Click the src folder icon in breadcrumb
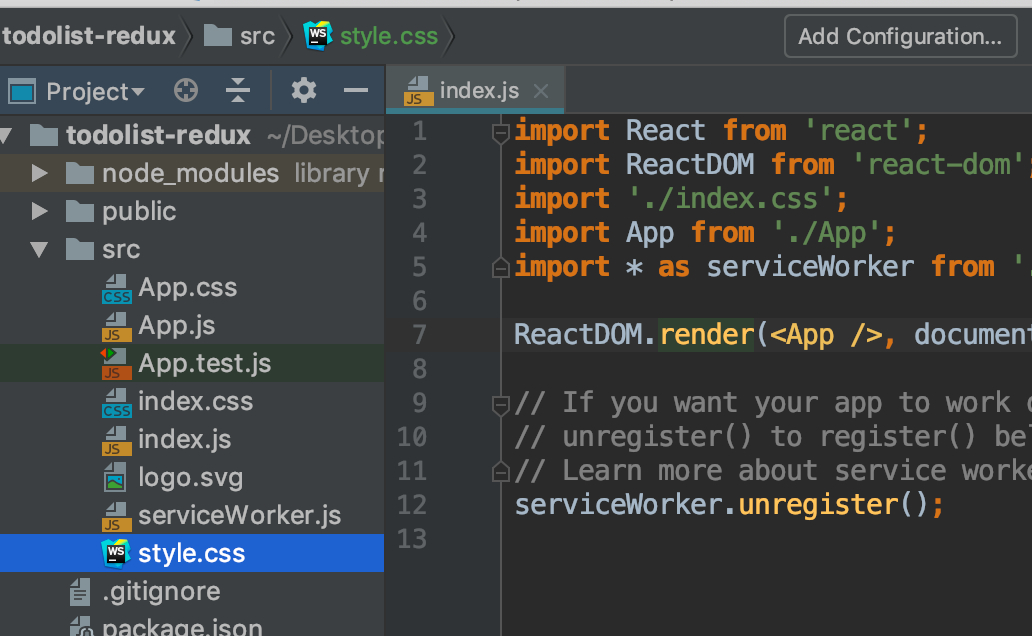The width and height of the screenshot is (1032, 636). point(218,36)
